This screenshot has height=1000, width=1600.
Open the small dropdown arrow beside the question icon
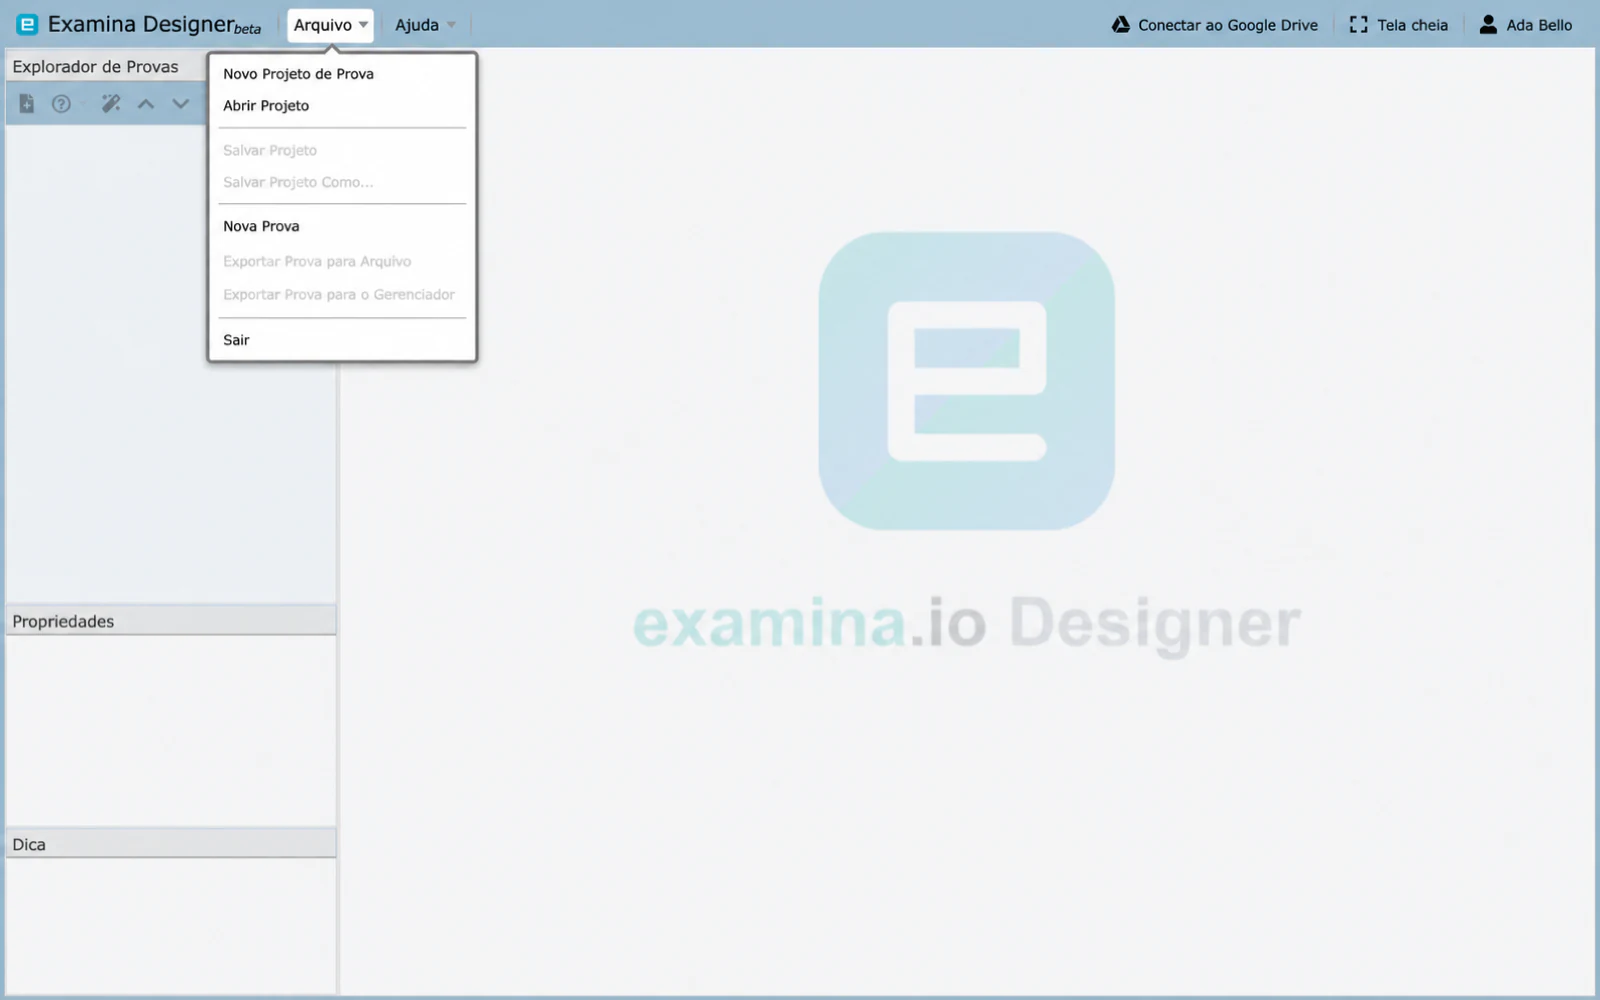[x=81, y=103]
